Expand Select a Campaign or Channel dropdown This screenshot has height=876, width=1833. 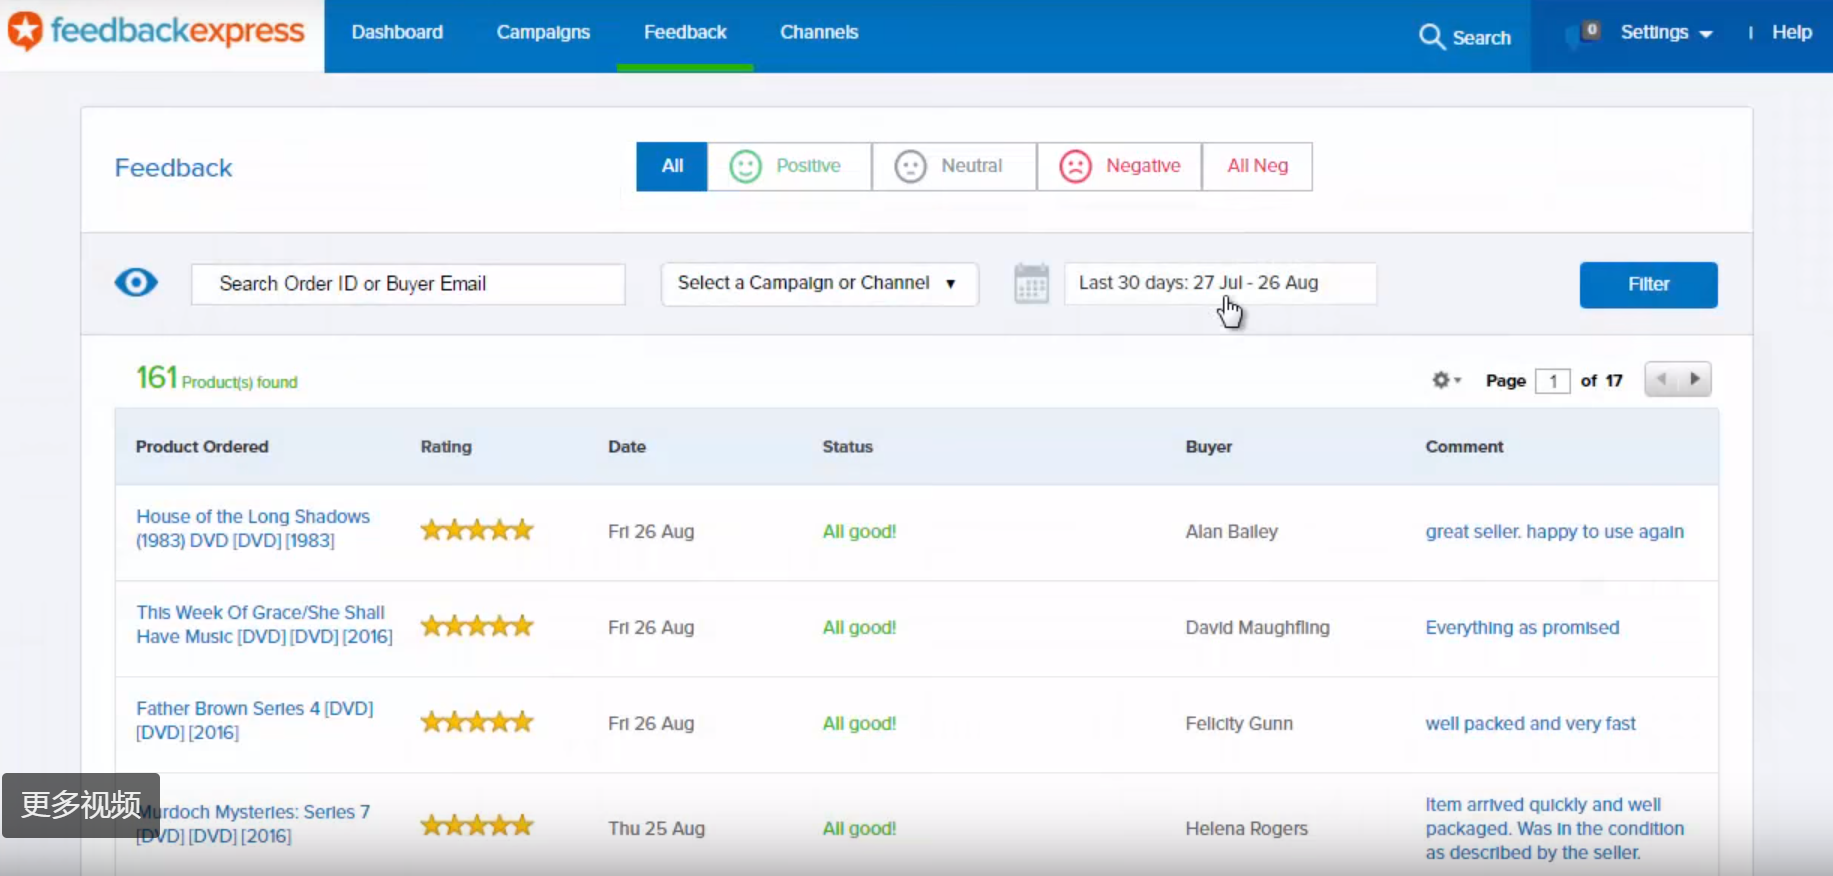pyautogui.click(x=818, y=284)
